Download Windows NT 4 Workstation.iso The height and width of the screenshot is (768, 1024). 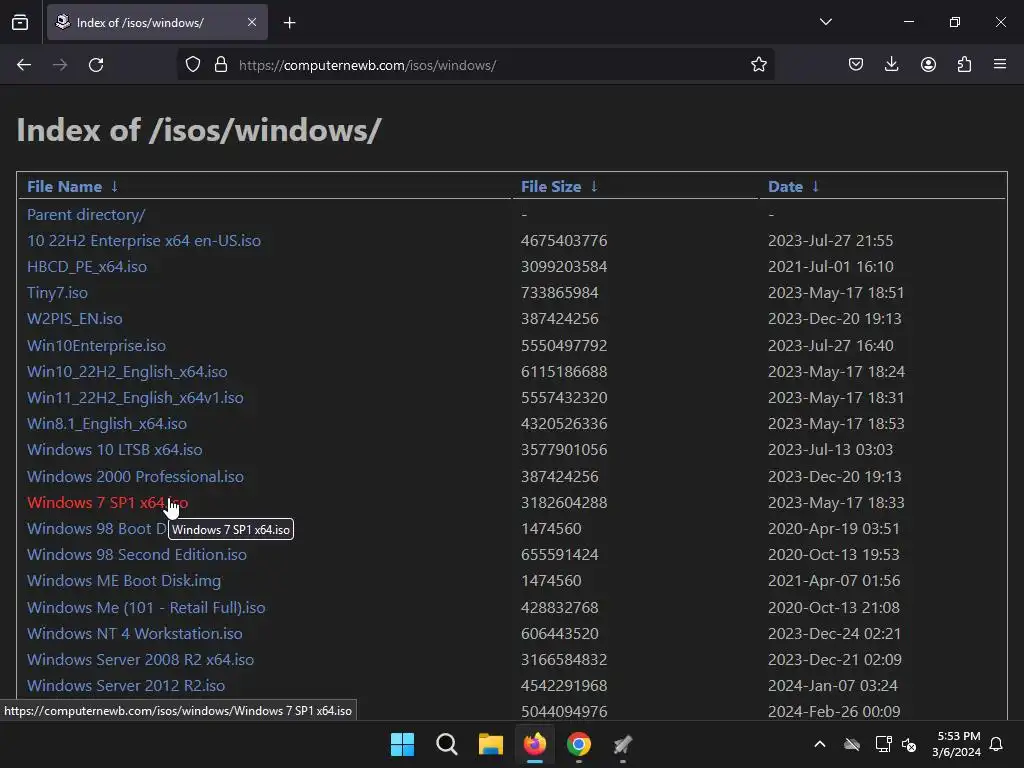tap(135, 634)
